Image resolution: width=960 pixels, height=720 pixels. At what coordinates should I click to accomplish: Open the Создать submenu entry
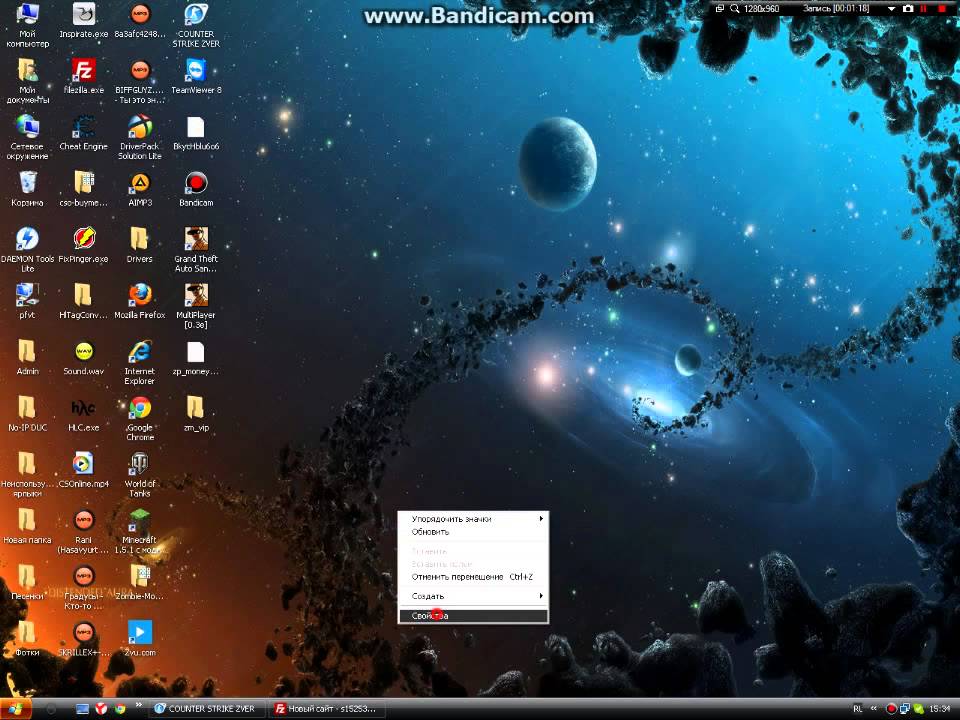pos(473,596)
